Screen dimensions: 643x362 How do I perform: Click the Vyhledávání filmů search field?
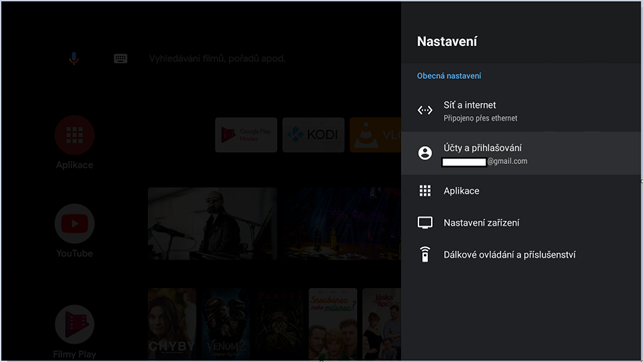(x=217, y=59)
